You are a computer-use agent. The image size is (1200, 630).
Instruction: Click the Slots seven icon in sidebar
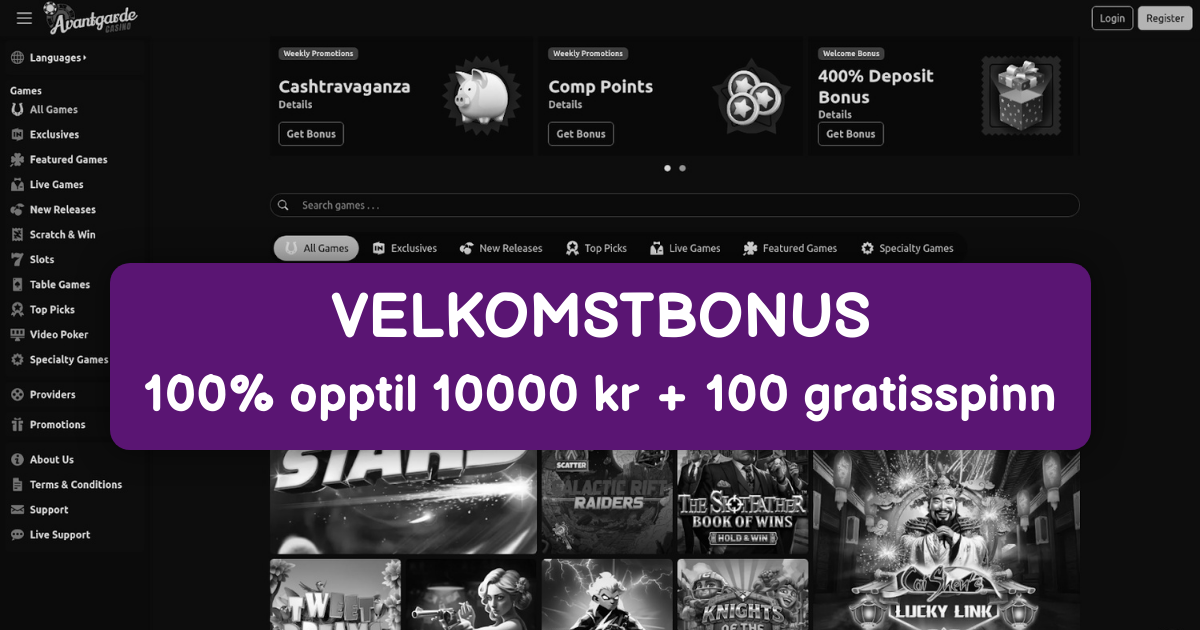[x=17, y=259]
